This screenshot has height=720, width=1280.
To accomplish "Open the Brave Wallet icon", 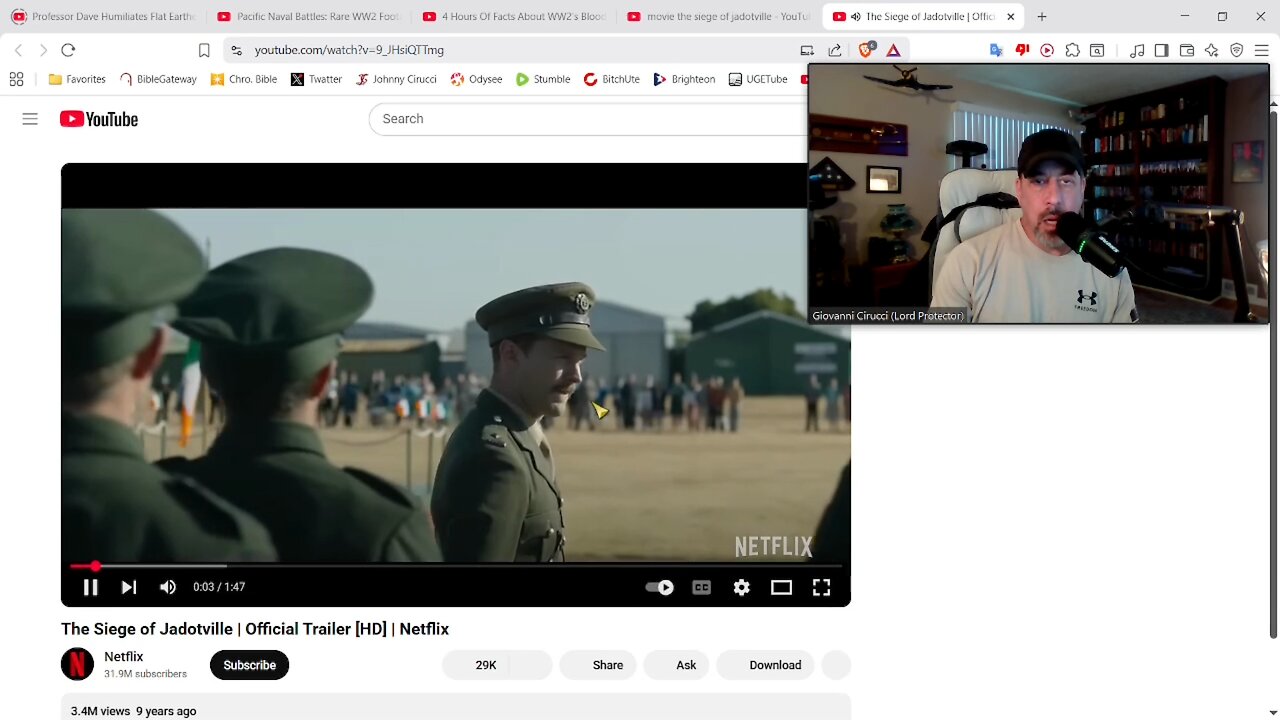I will [x=1187, y=50].
